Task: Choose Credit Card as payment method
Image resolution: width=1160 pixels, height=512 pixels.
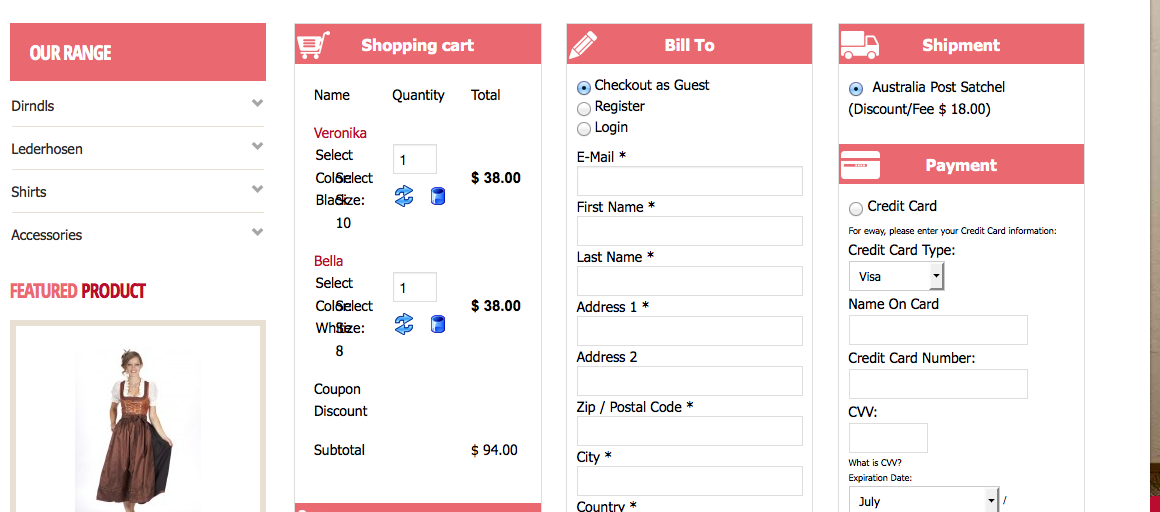Action: 855,208
